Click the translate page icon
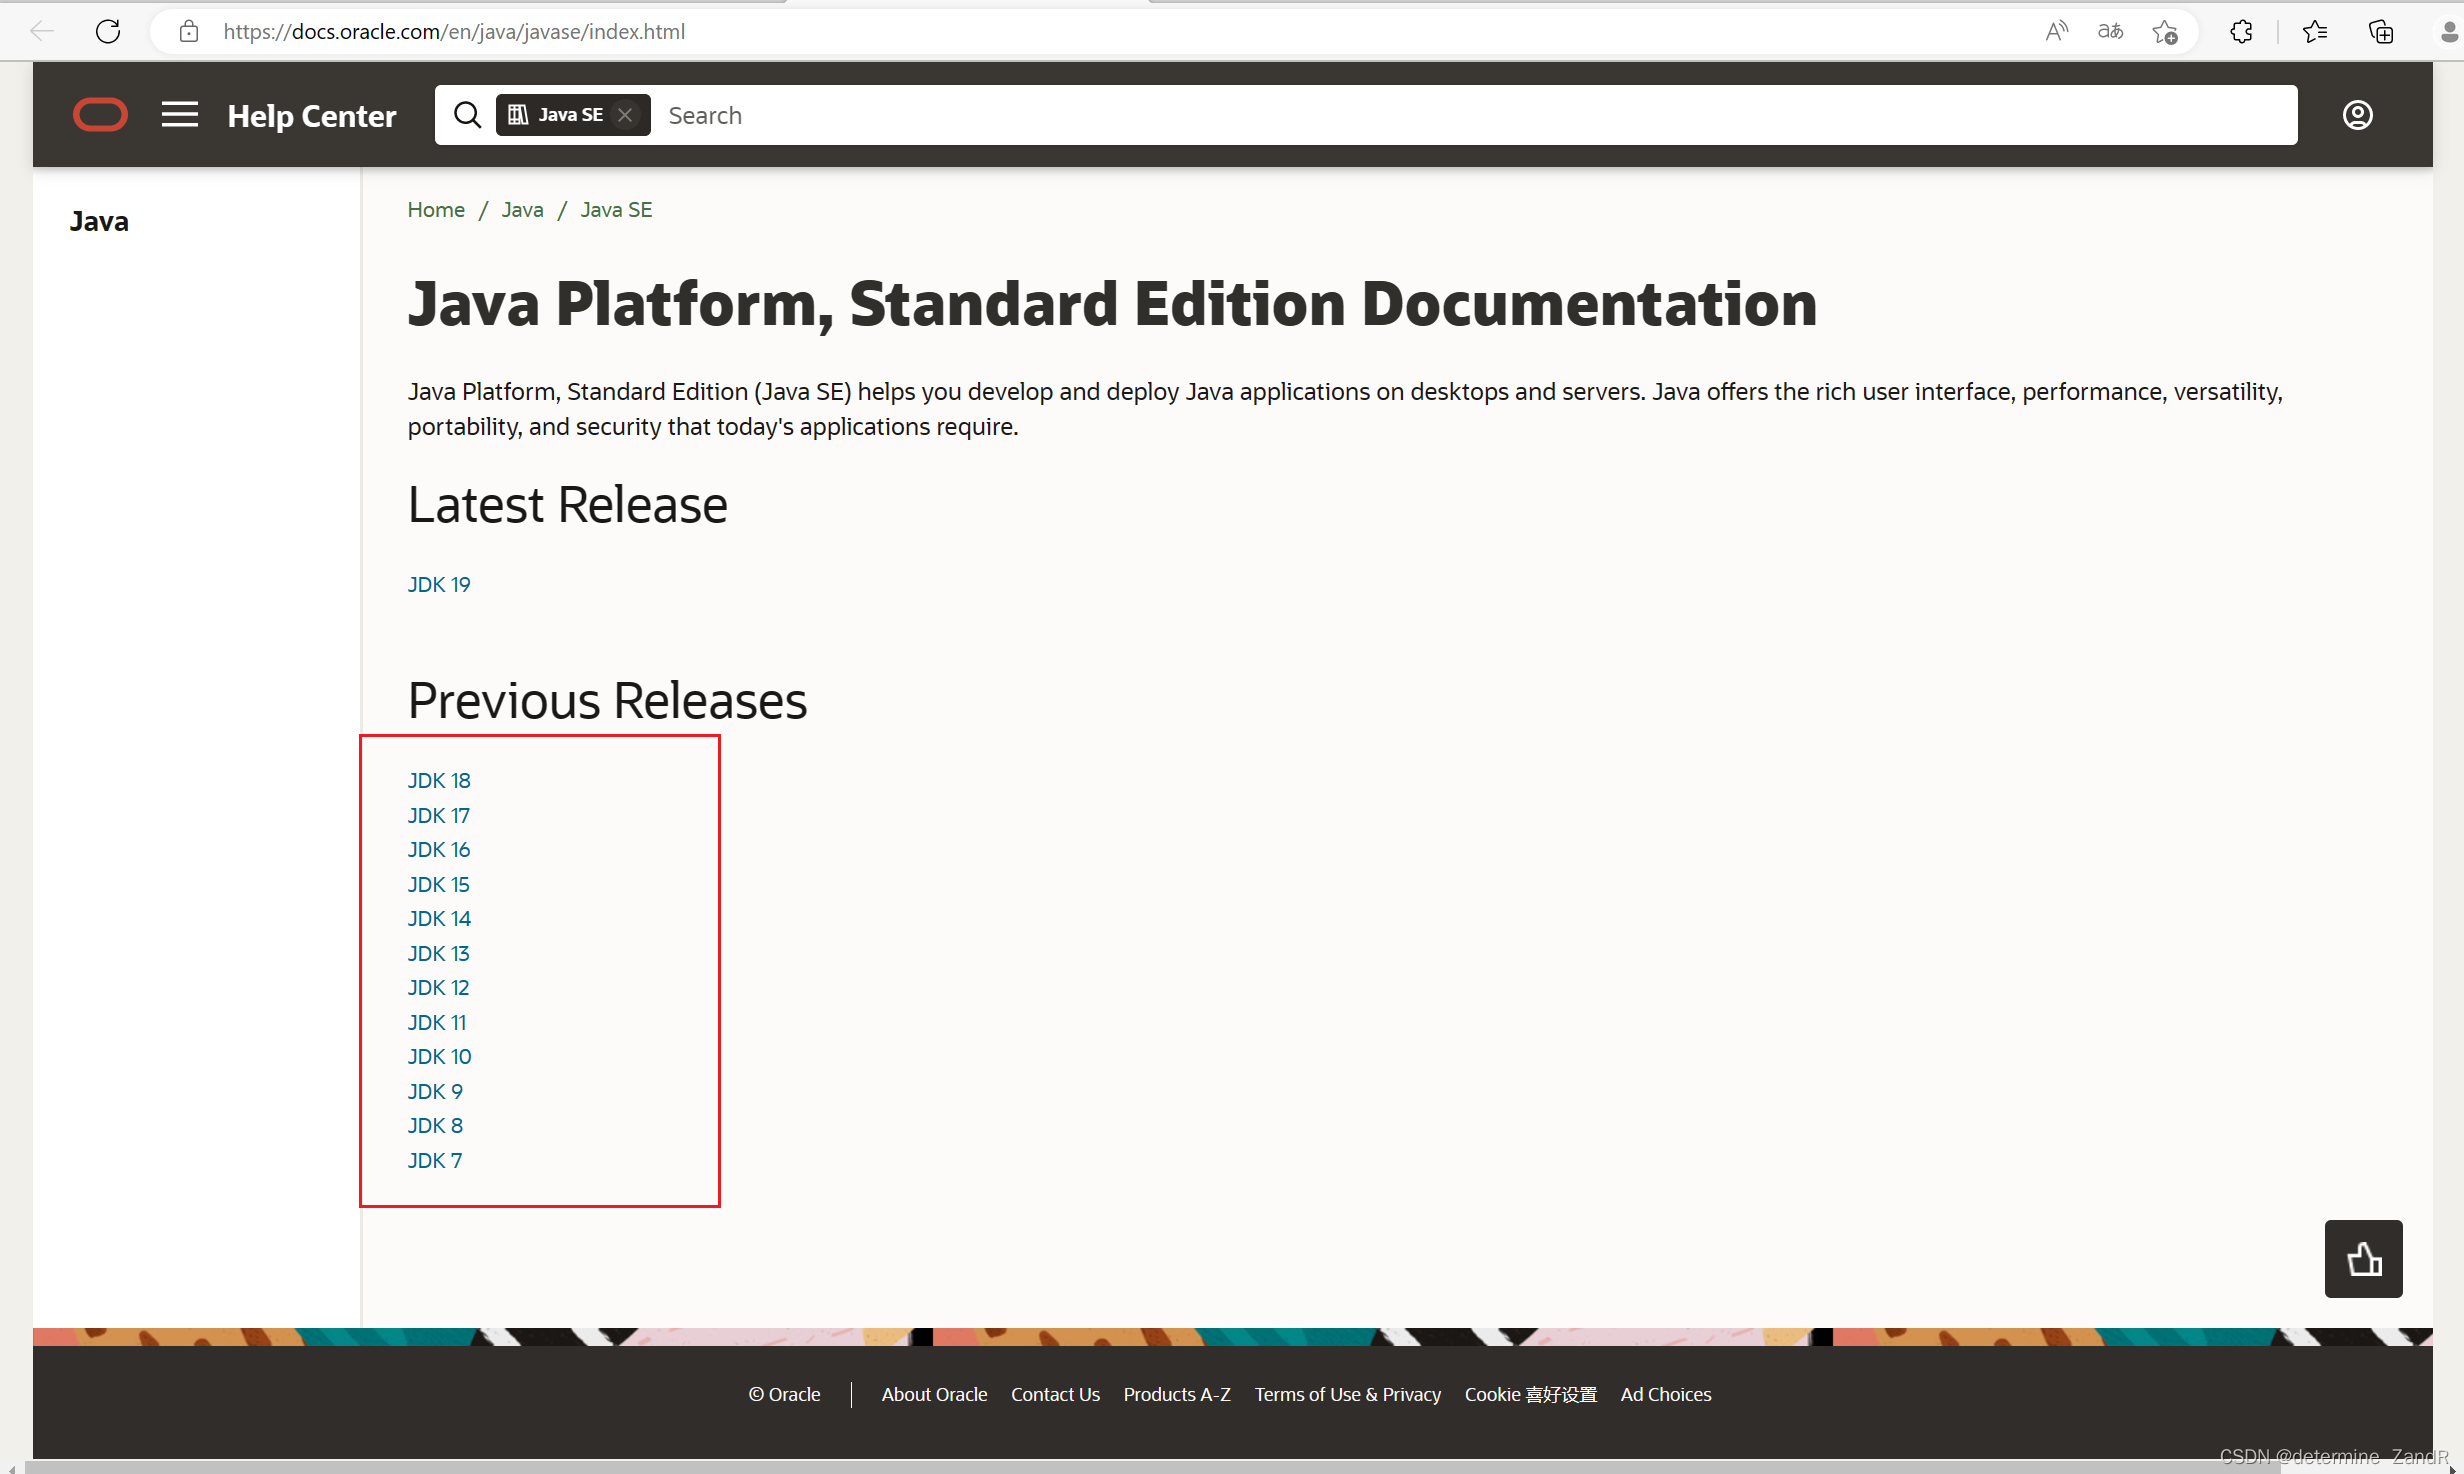Screen dimensions: 2464x1474 click(x=2110, y=31)
